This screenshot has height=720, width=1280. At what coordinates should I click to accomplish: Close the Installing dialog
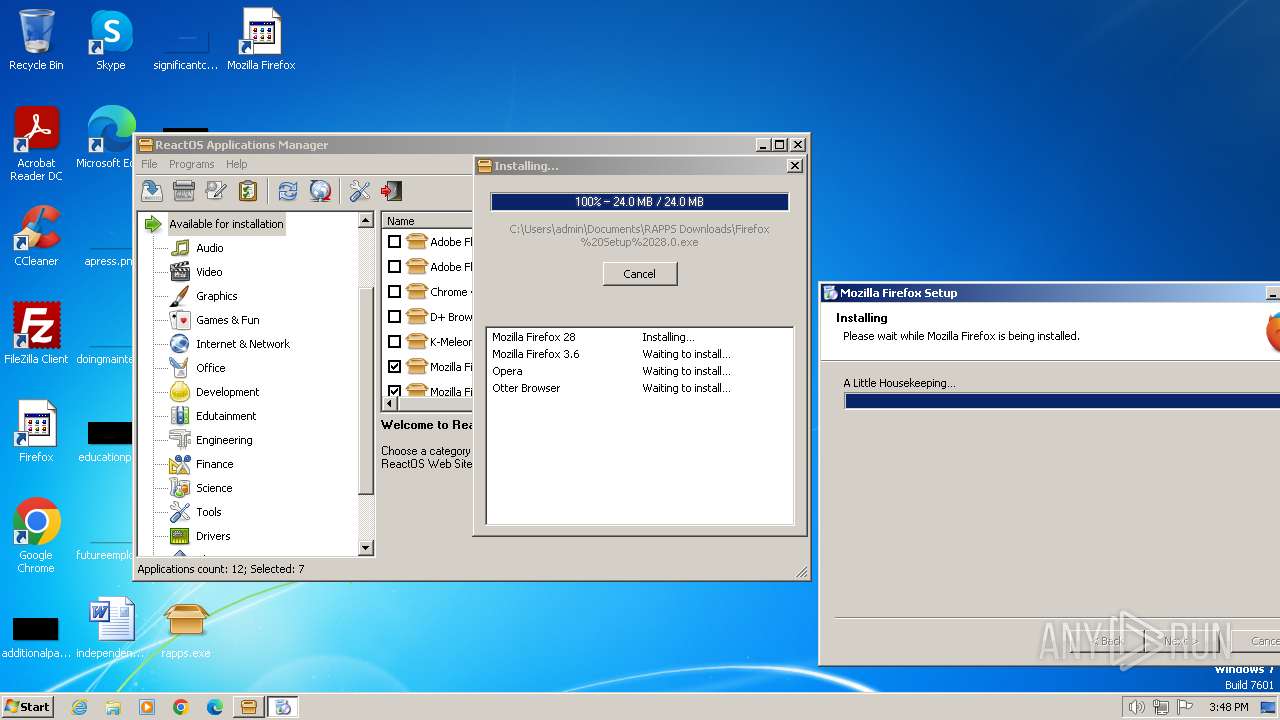(795, 166)
